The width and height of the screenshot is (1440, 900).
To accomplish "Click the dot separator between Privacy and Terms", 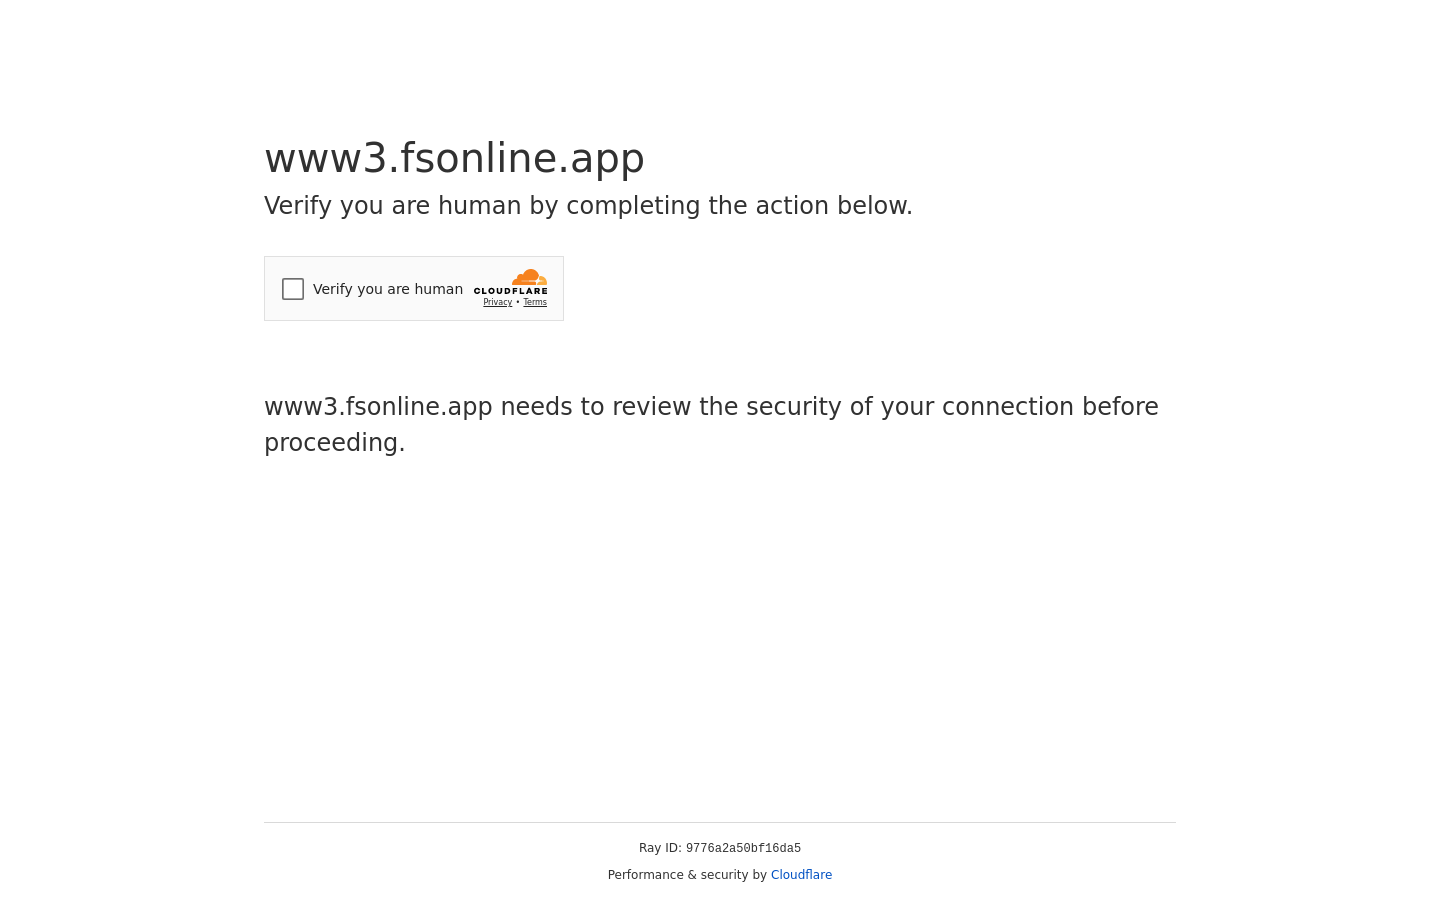I will [518, 302].
